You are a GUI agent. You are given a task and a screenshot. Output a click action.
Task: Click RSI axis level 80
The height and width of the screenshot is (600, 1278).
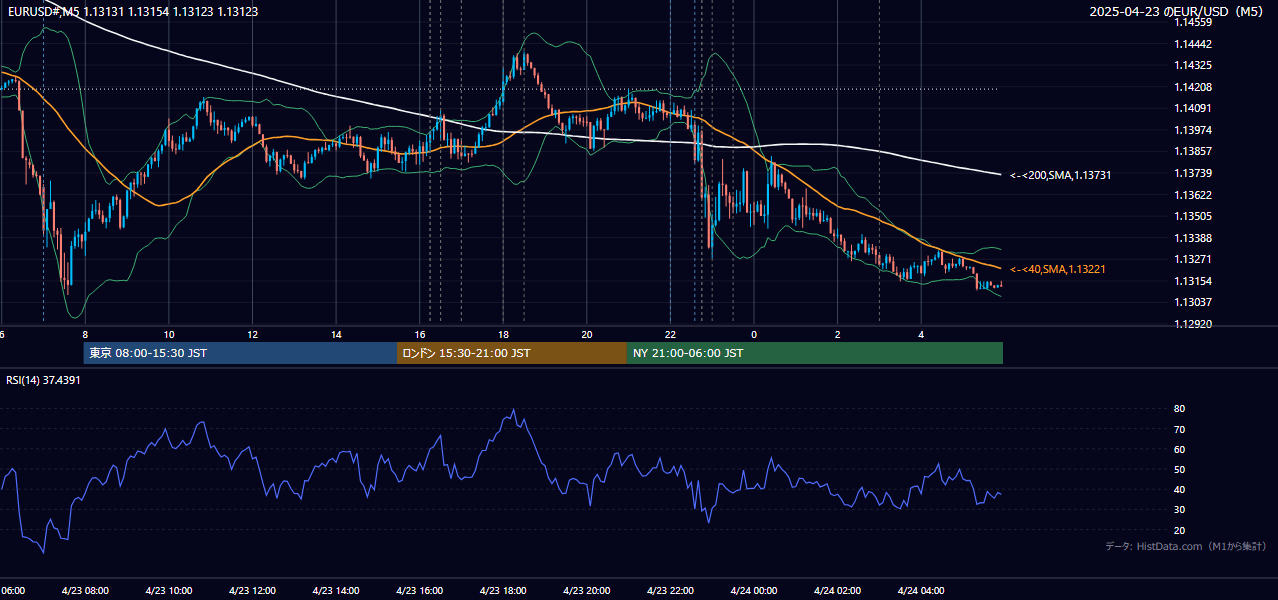[1180, 409]
